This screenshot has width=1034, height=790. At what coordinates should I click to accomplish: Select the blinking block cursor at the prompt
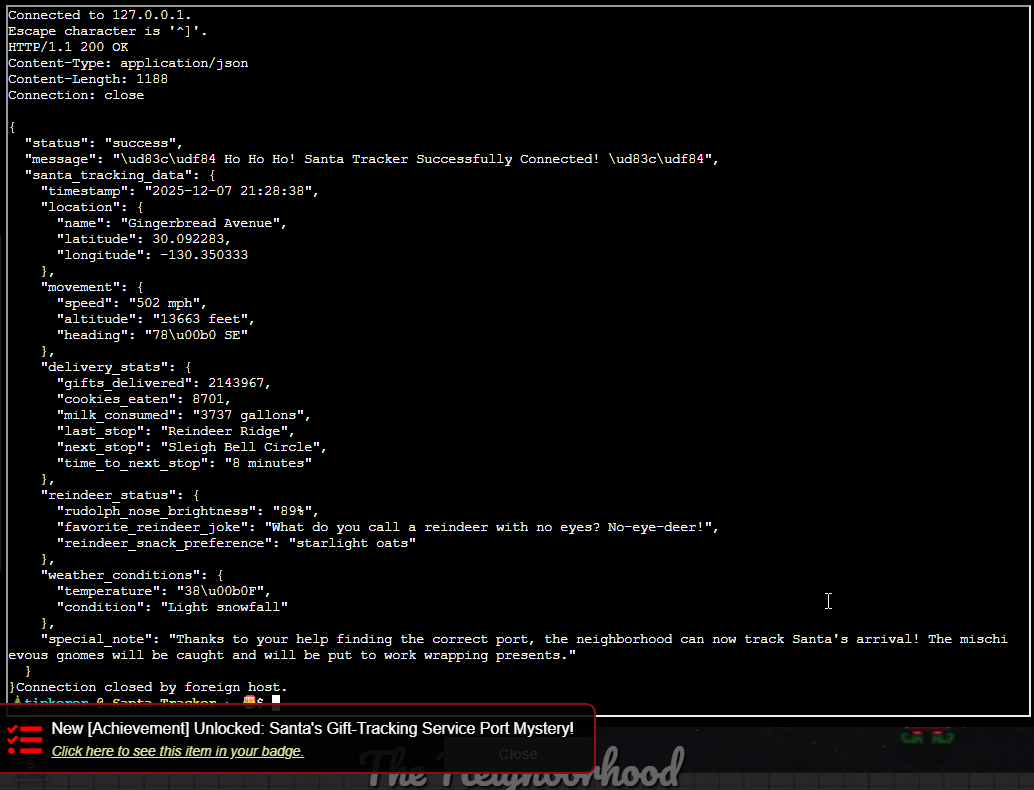pyautogui.click(x=276, y=701)
